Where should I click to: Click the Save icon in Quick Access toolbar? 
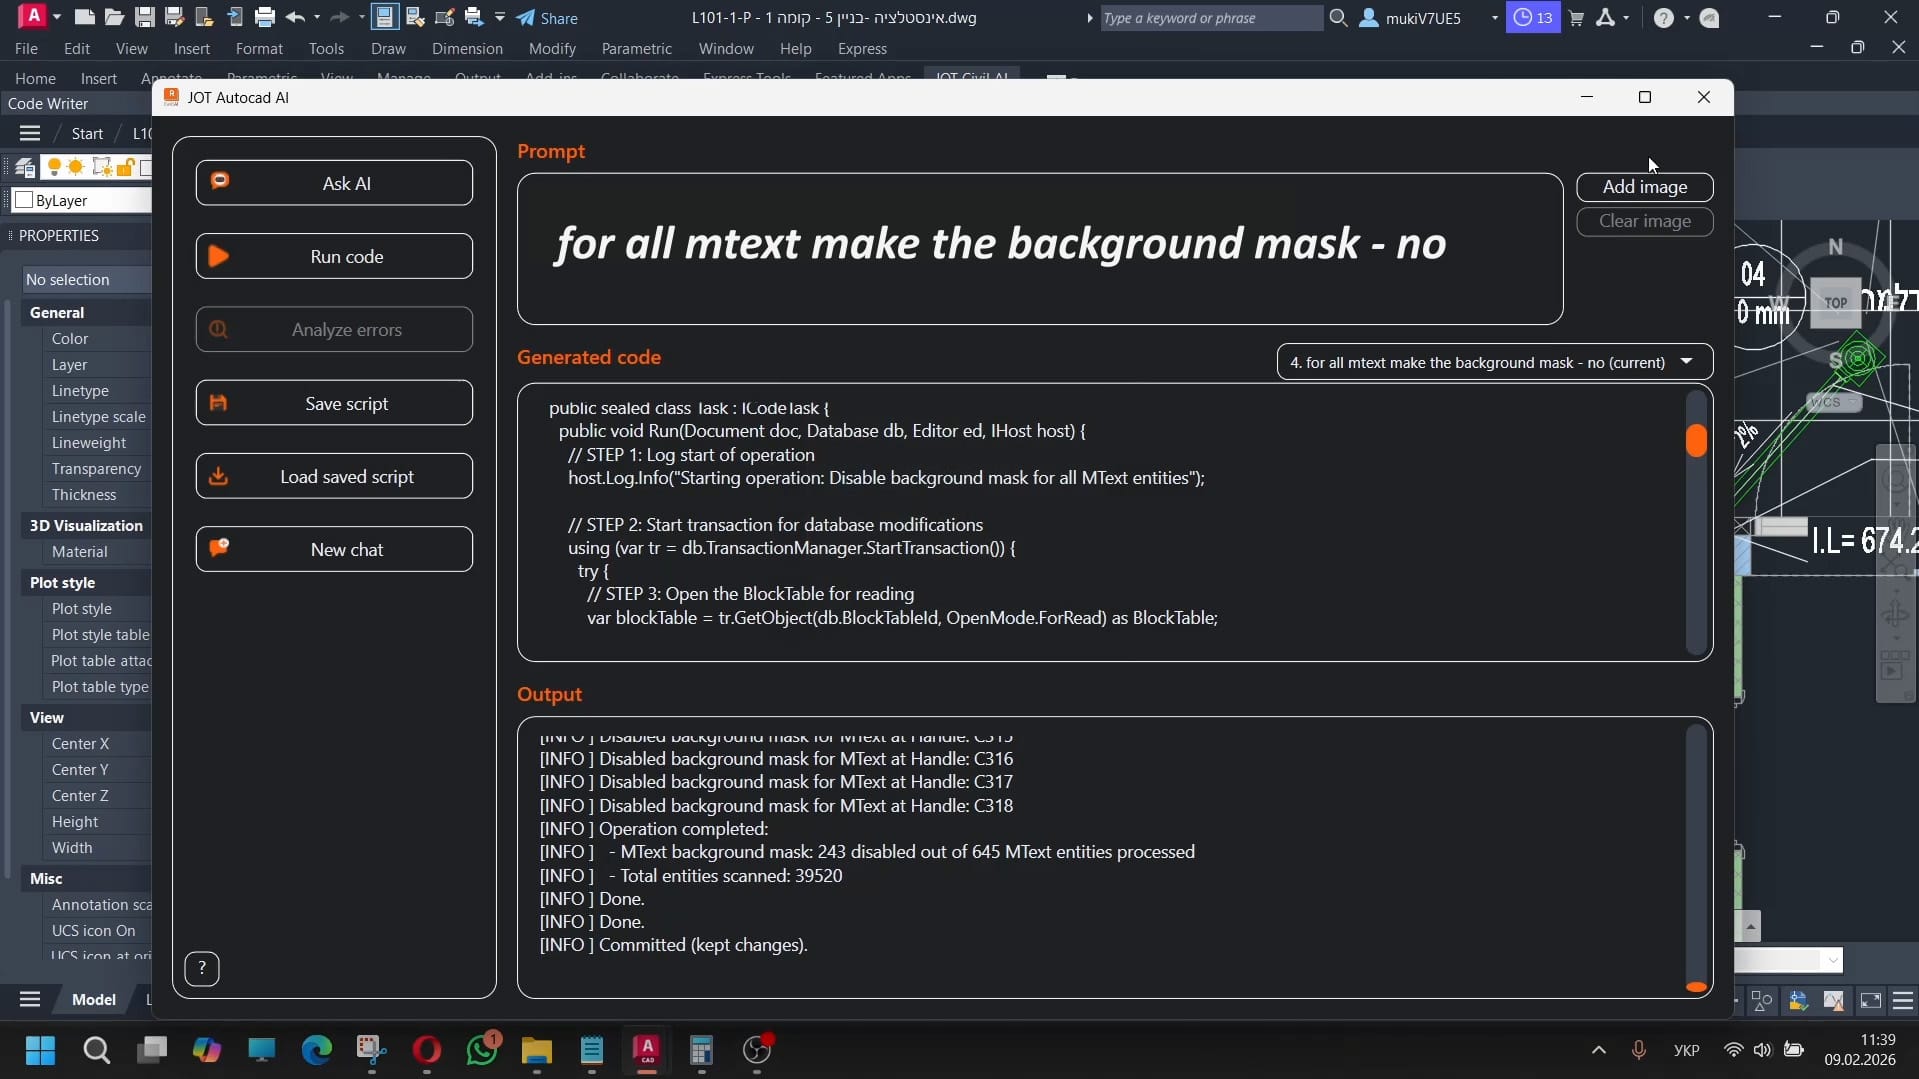point(145,17)
